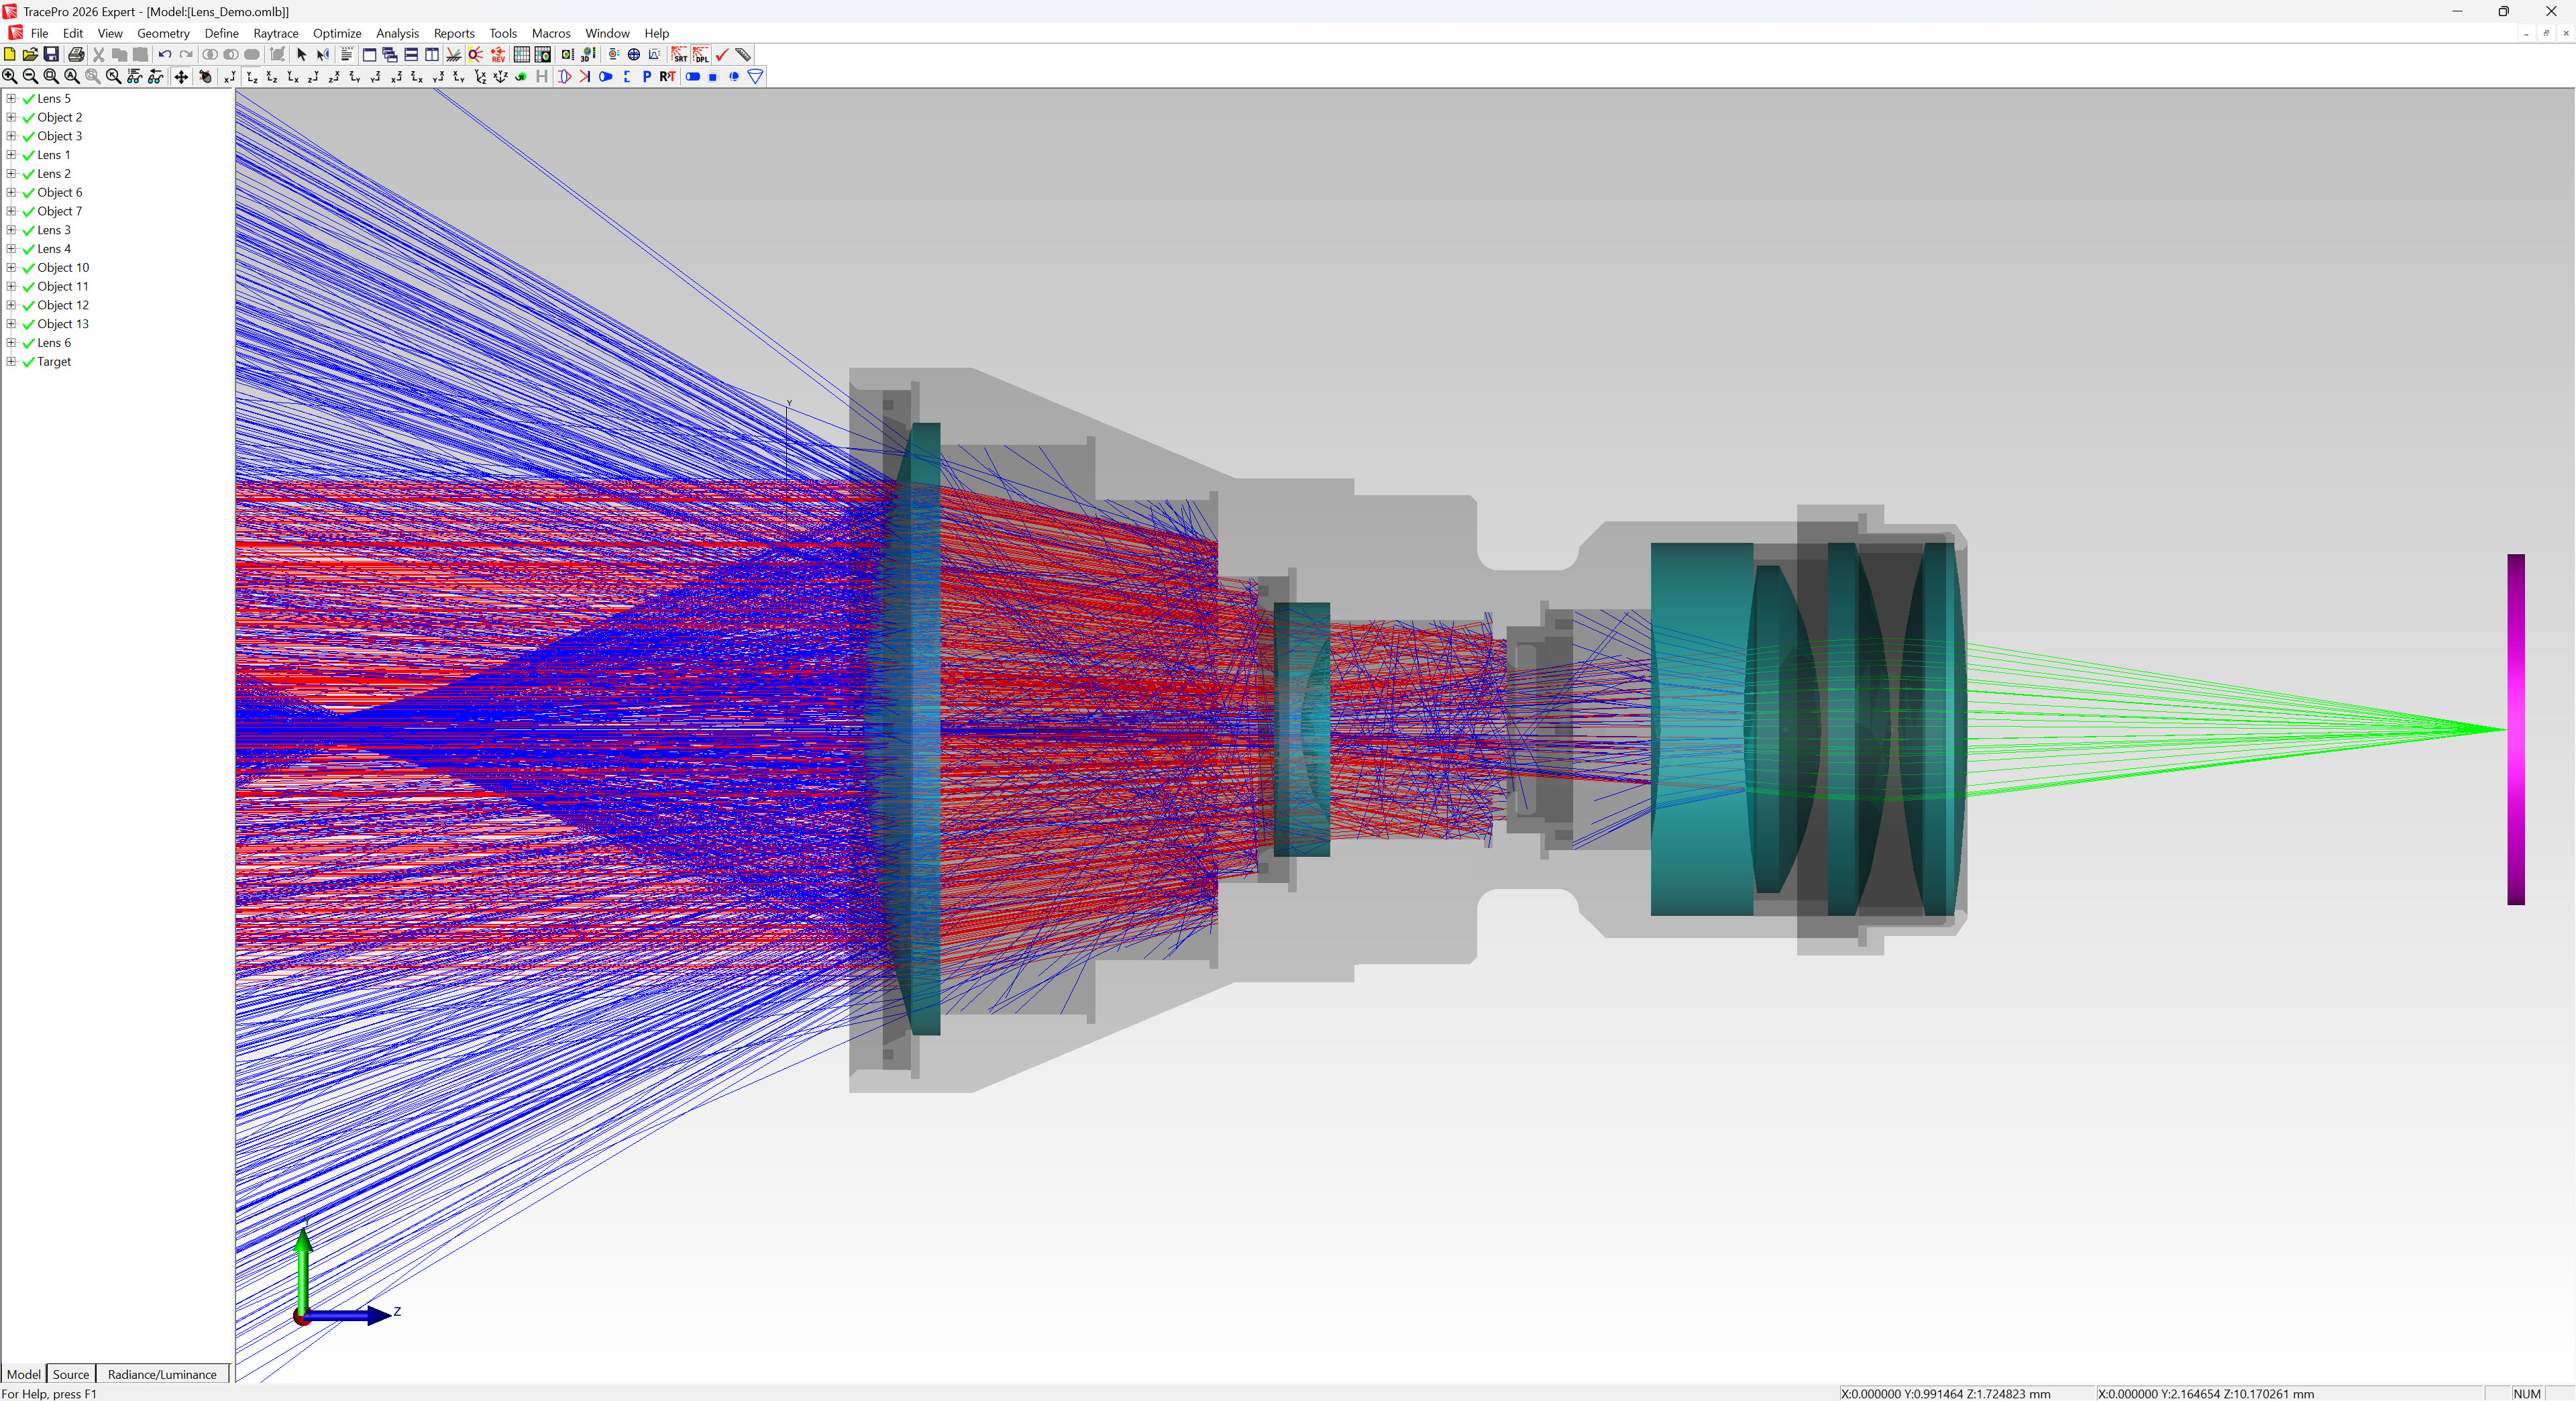Switch to the XY axis view icon

(230, 77)
